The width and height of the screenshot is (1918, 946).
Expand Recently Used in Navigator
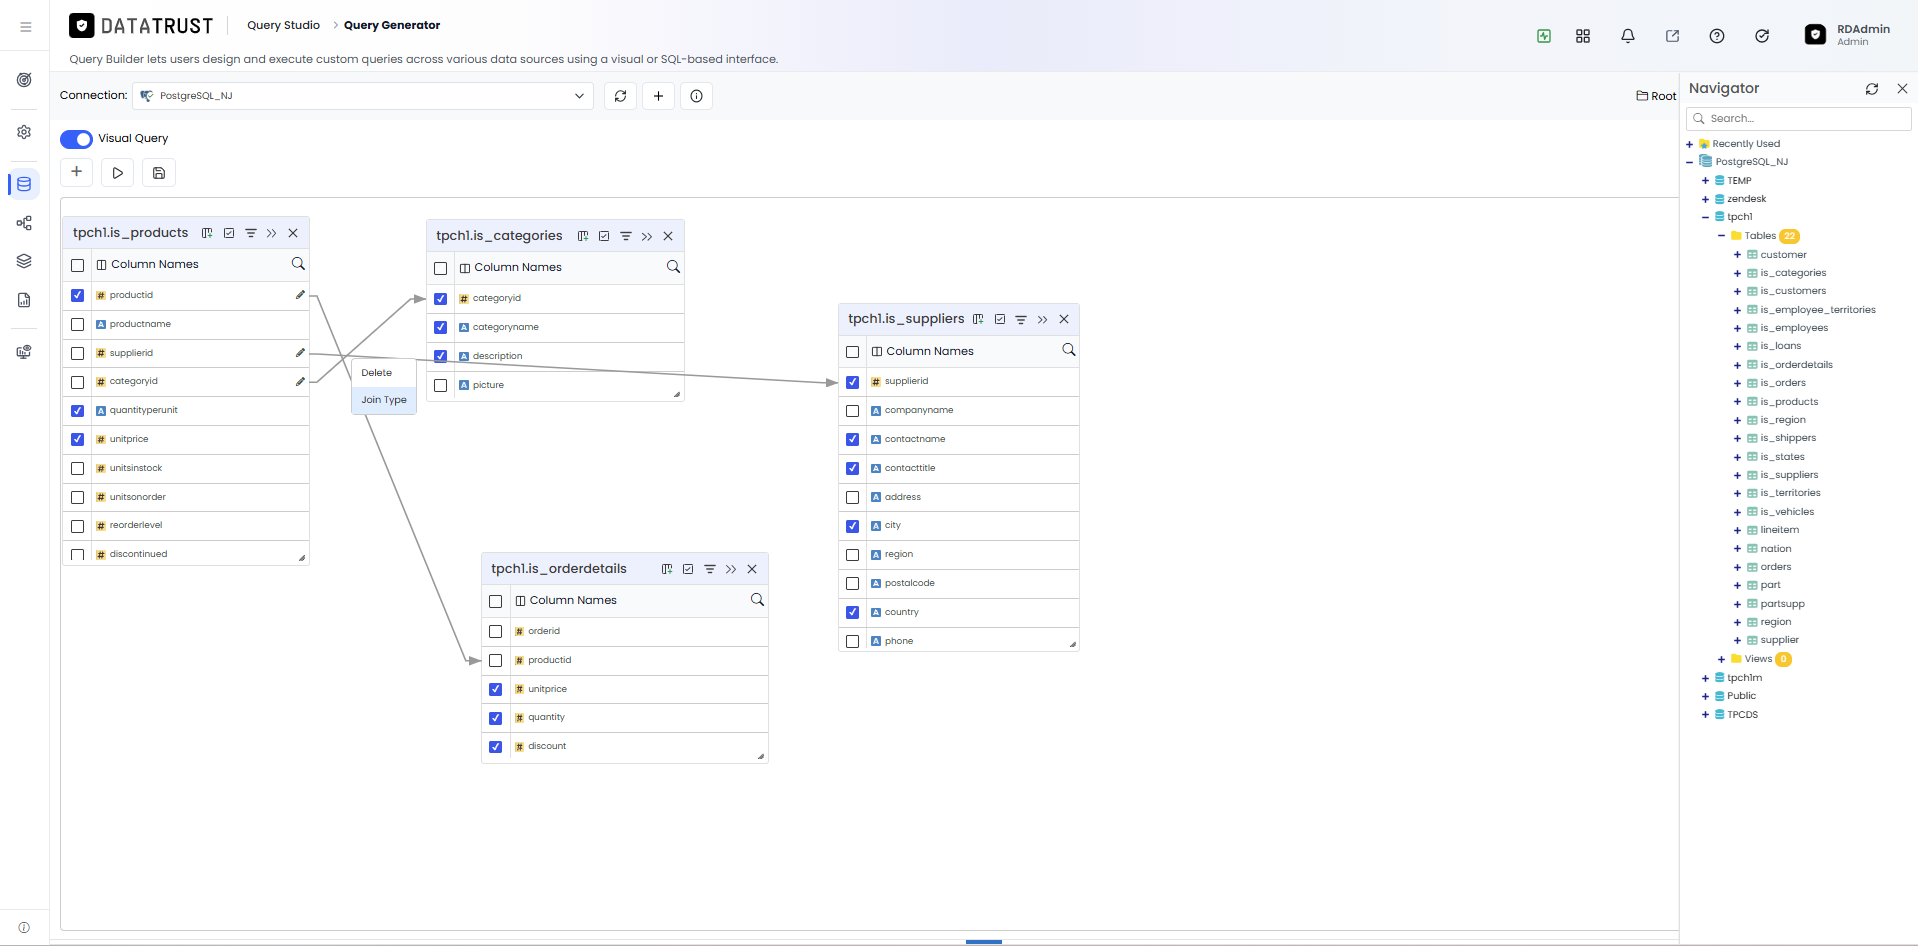tap(1690, 144)
